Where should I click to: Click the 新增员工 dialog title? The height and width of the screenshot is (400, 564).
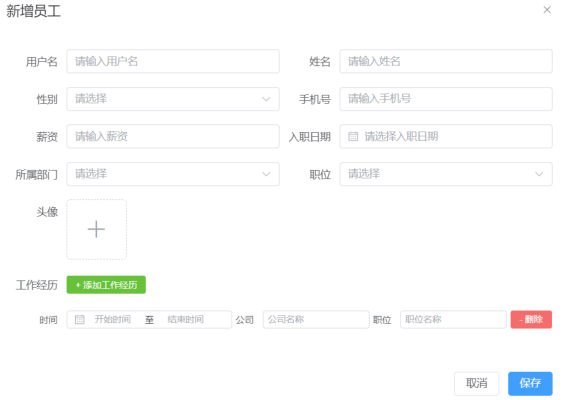click(33, 11)
